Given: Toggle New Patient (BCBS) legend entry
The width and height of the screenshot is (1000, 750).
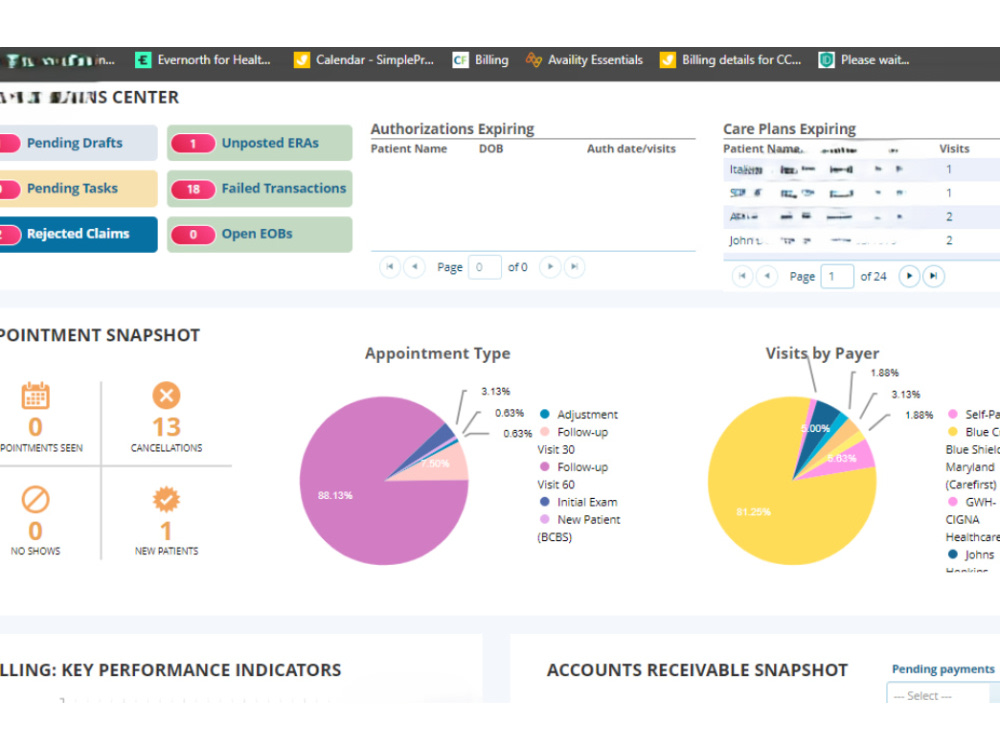Looking at the screenshot, I should pos(579,528).
